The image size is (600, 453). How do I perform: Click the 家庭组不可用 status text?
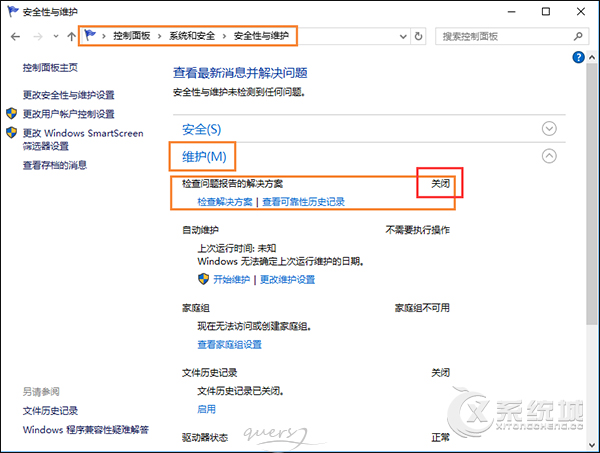coord(422,308)
